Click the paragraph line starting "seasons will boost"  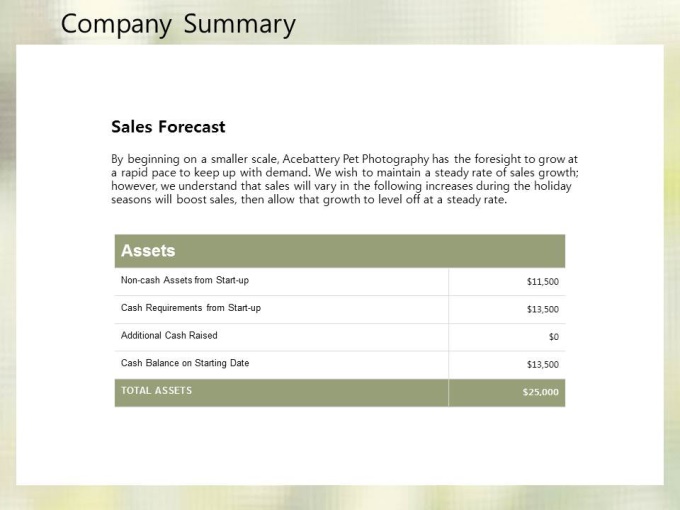pos(309,199)
